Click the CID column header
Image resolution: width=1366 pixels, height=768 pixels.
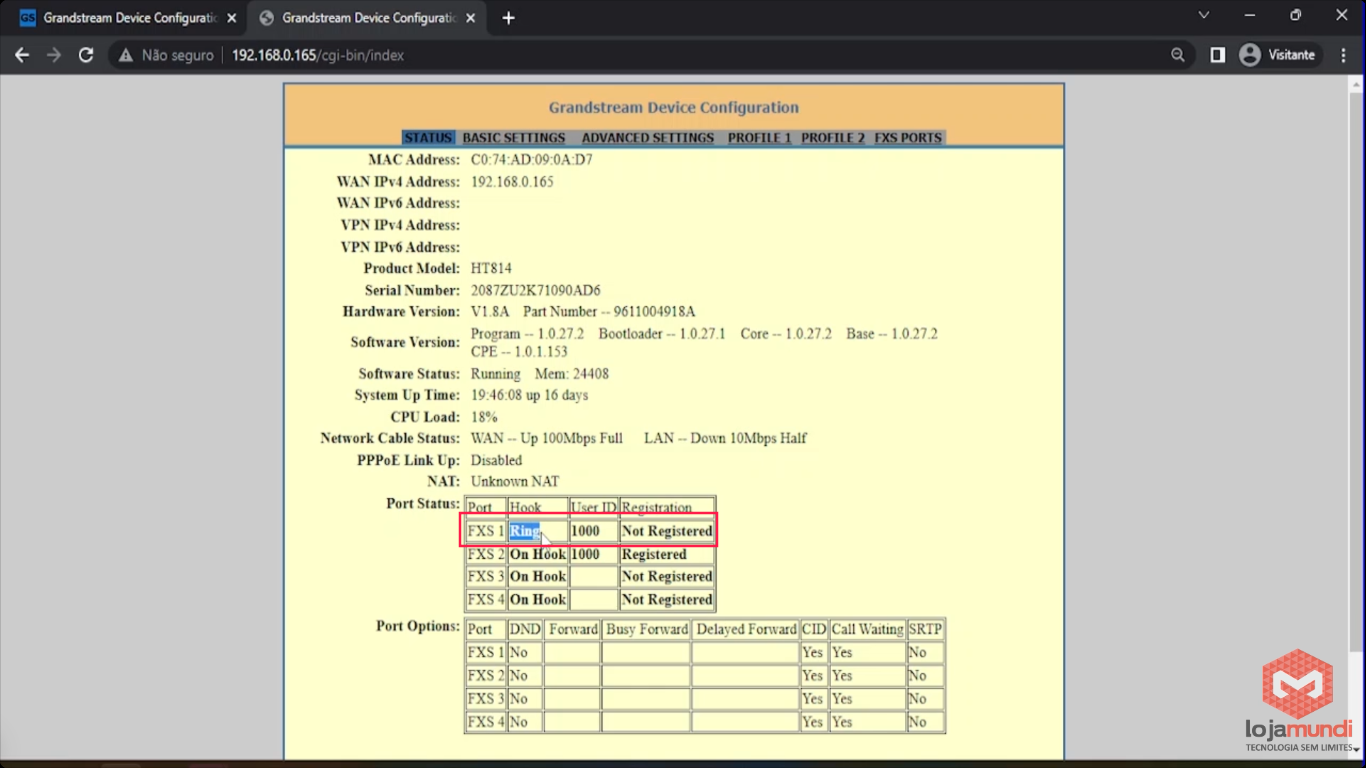(814, 629)
